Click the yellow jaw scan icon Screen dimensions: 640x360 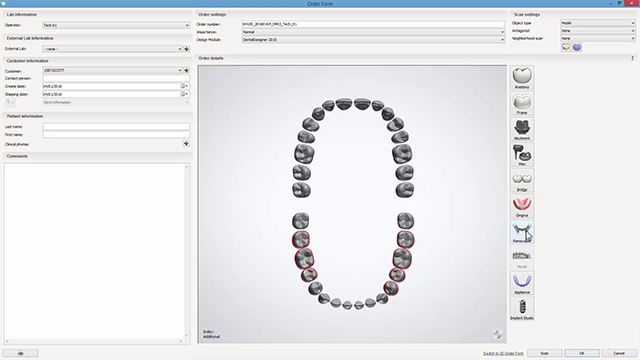pos(566,47)
